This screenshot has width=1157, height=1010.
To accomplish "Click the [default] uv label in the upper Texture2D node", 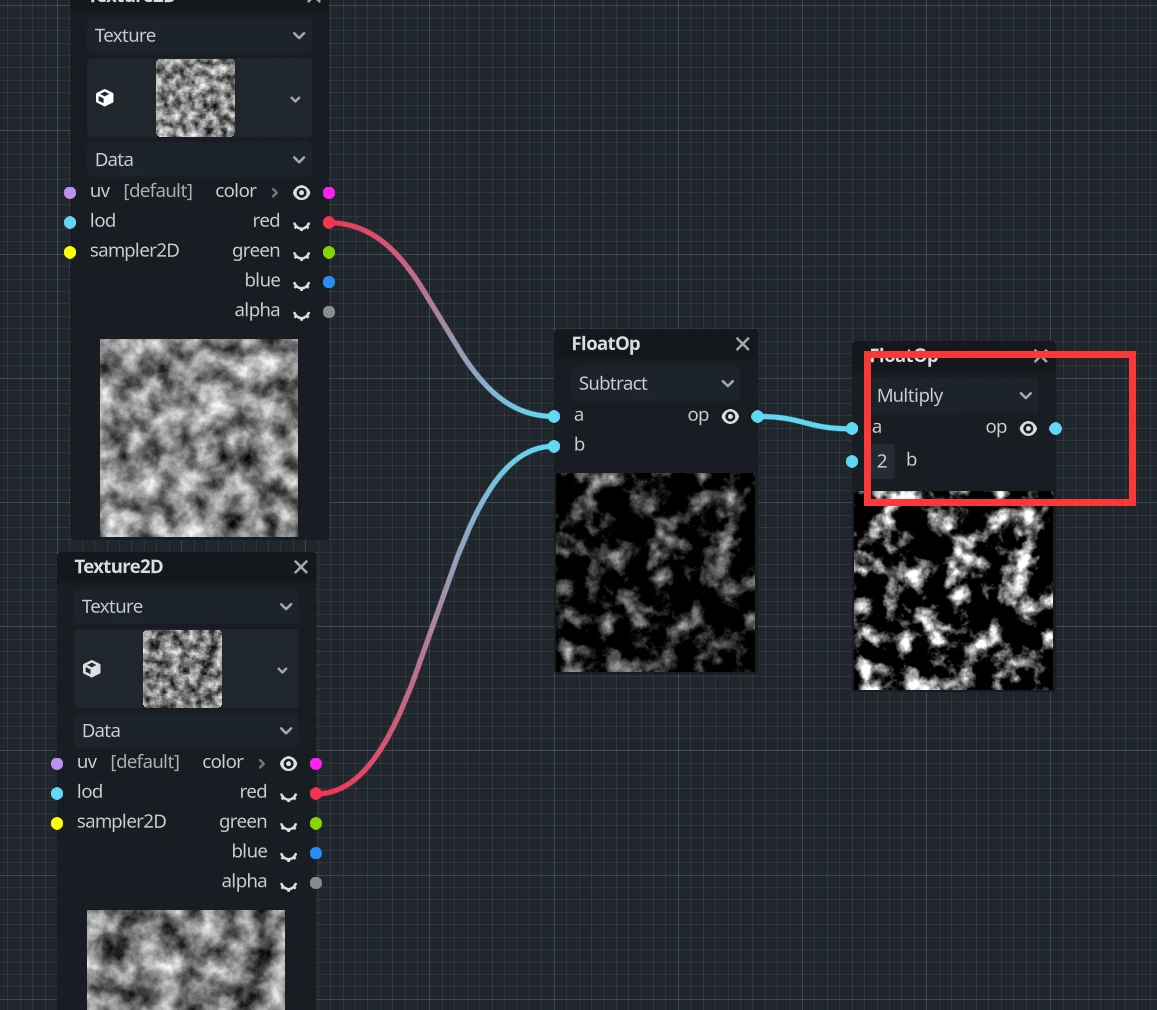I will tap(158, 191).
